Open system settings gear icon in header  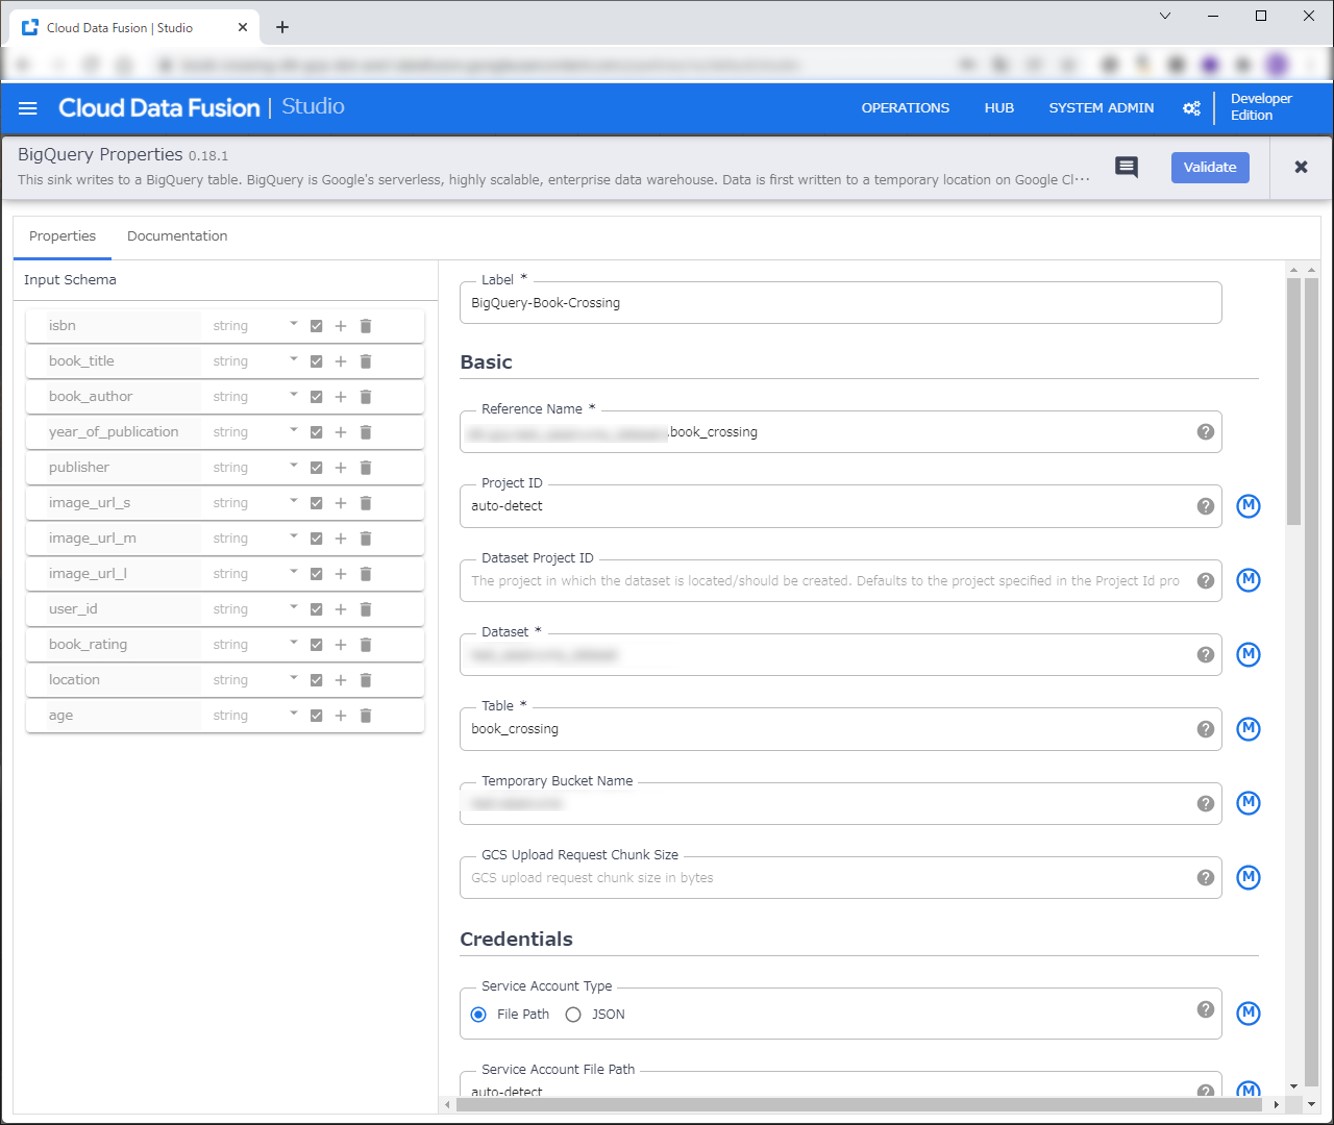[1192, 108]
